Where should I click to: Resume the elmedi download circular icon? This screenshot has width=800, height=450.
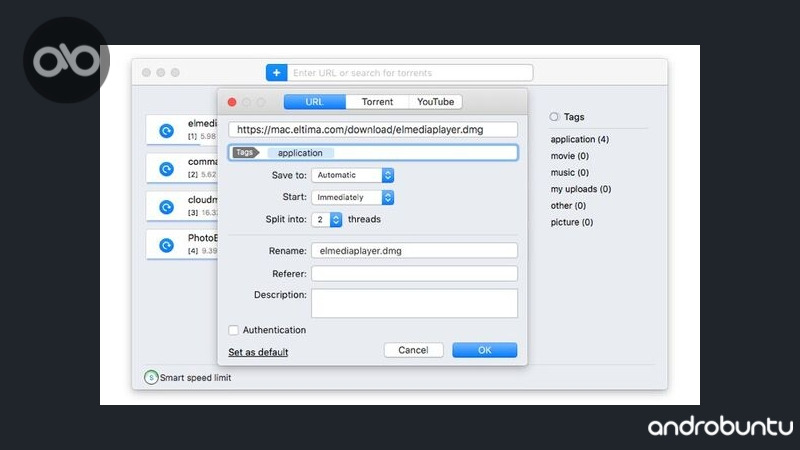pyautogui.click(x=166, y=131)
